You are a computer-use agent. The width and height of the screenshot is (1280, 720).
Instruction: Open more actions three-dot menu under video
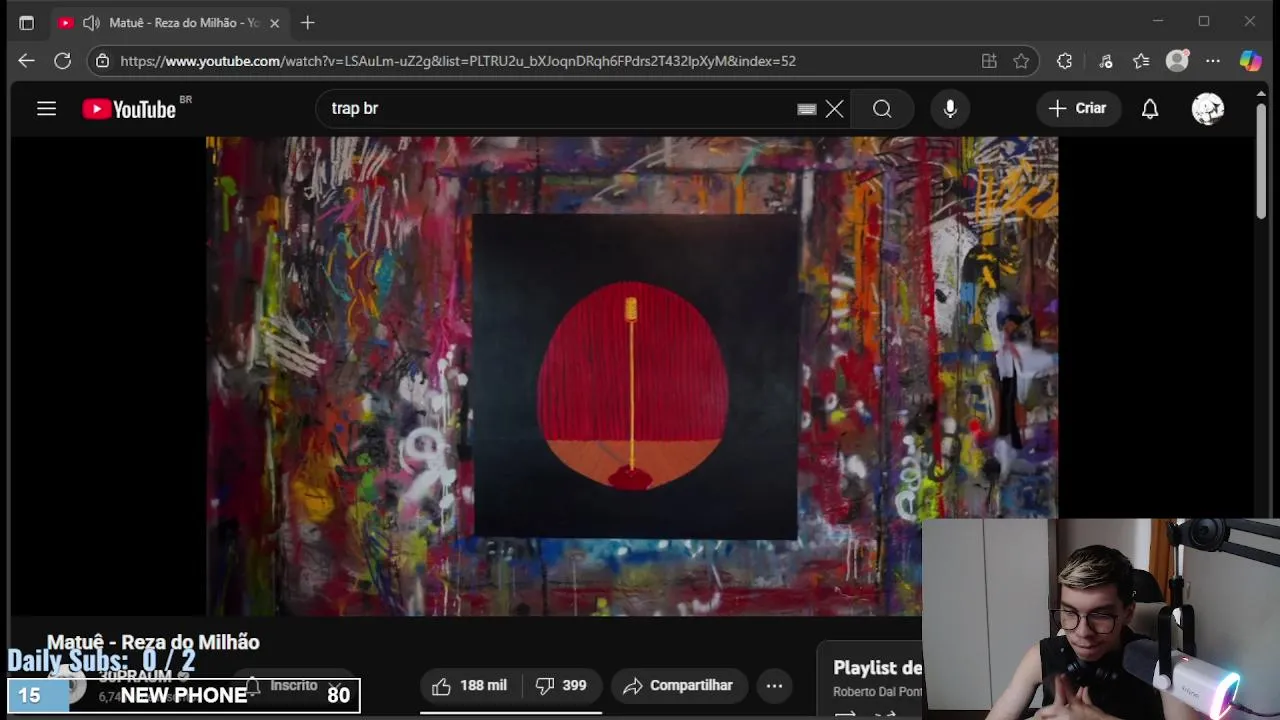pos(774,686)
